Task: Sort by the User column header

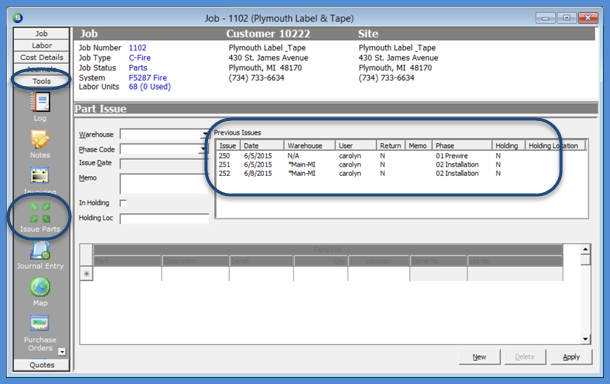Action: click(x=356, y=146)
